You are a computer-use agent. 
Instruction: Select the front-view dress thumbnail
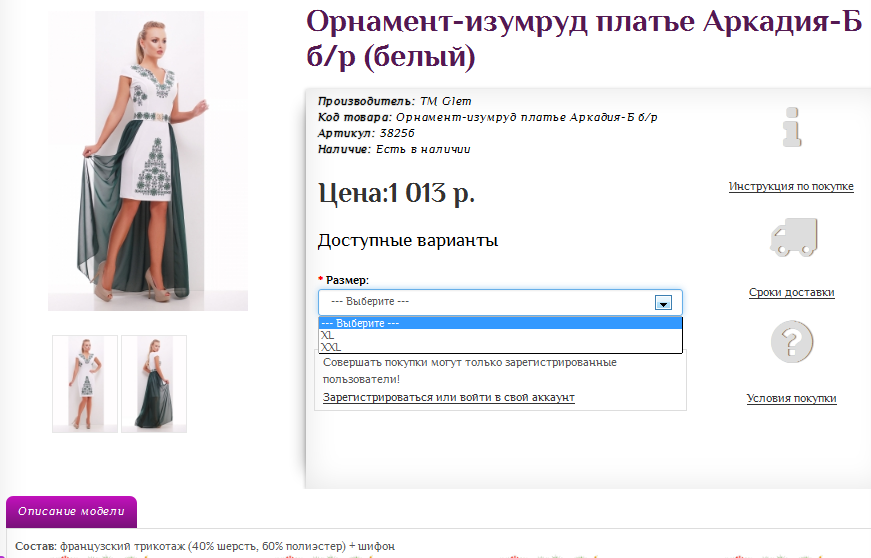coord(85,384)
